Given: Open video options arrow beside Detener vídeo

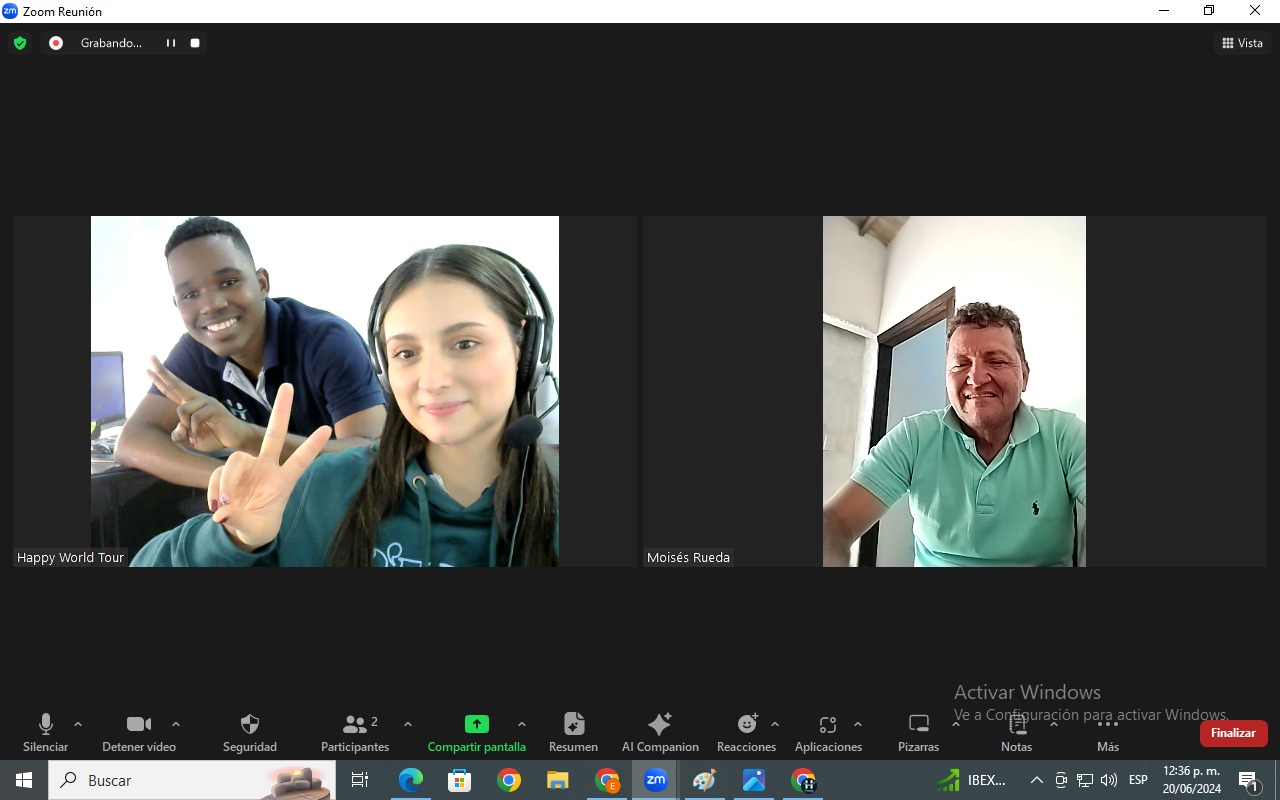Looking at the screenshot, I should coord(176,724).
